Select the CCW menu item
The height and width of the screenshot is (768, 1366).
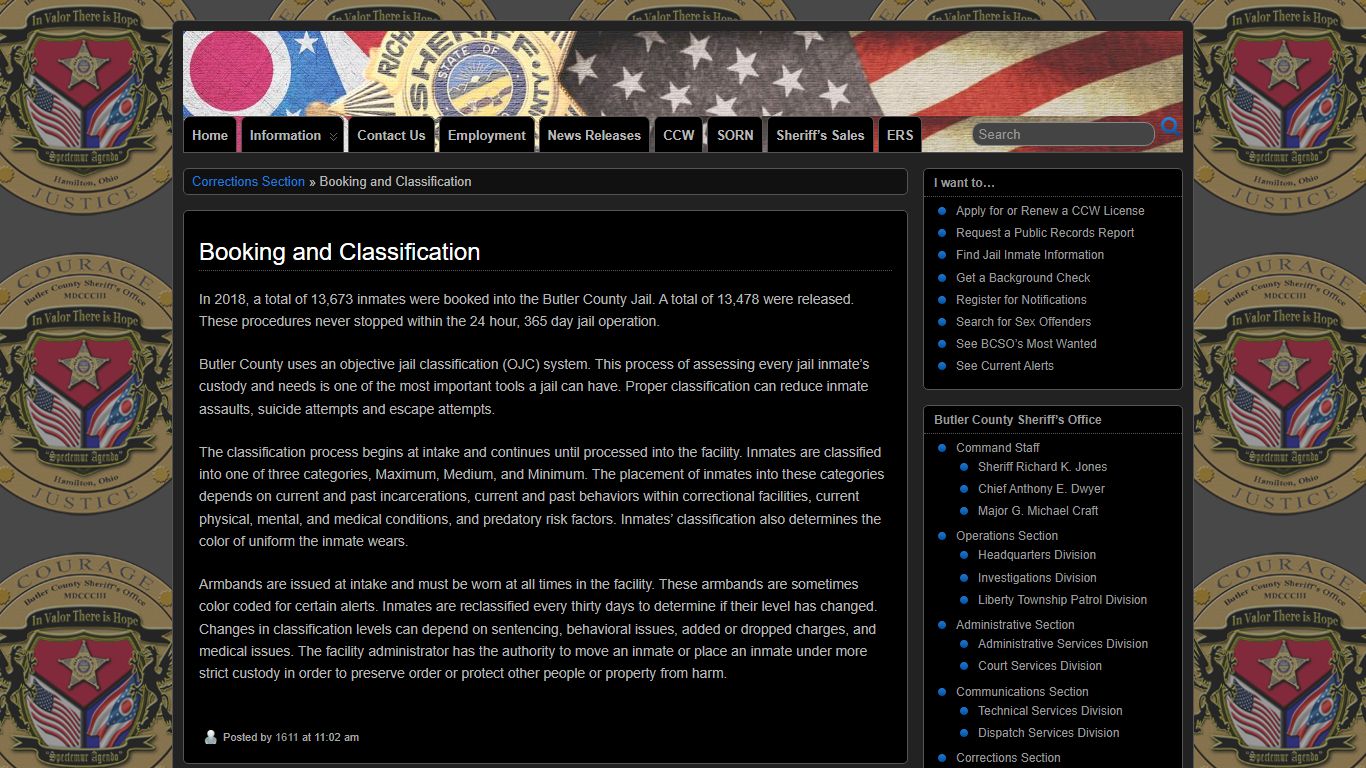(x=679, y=135)
